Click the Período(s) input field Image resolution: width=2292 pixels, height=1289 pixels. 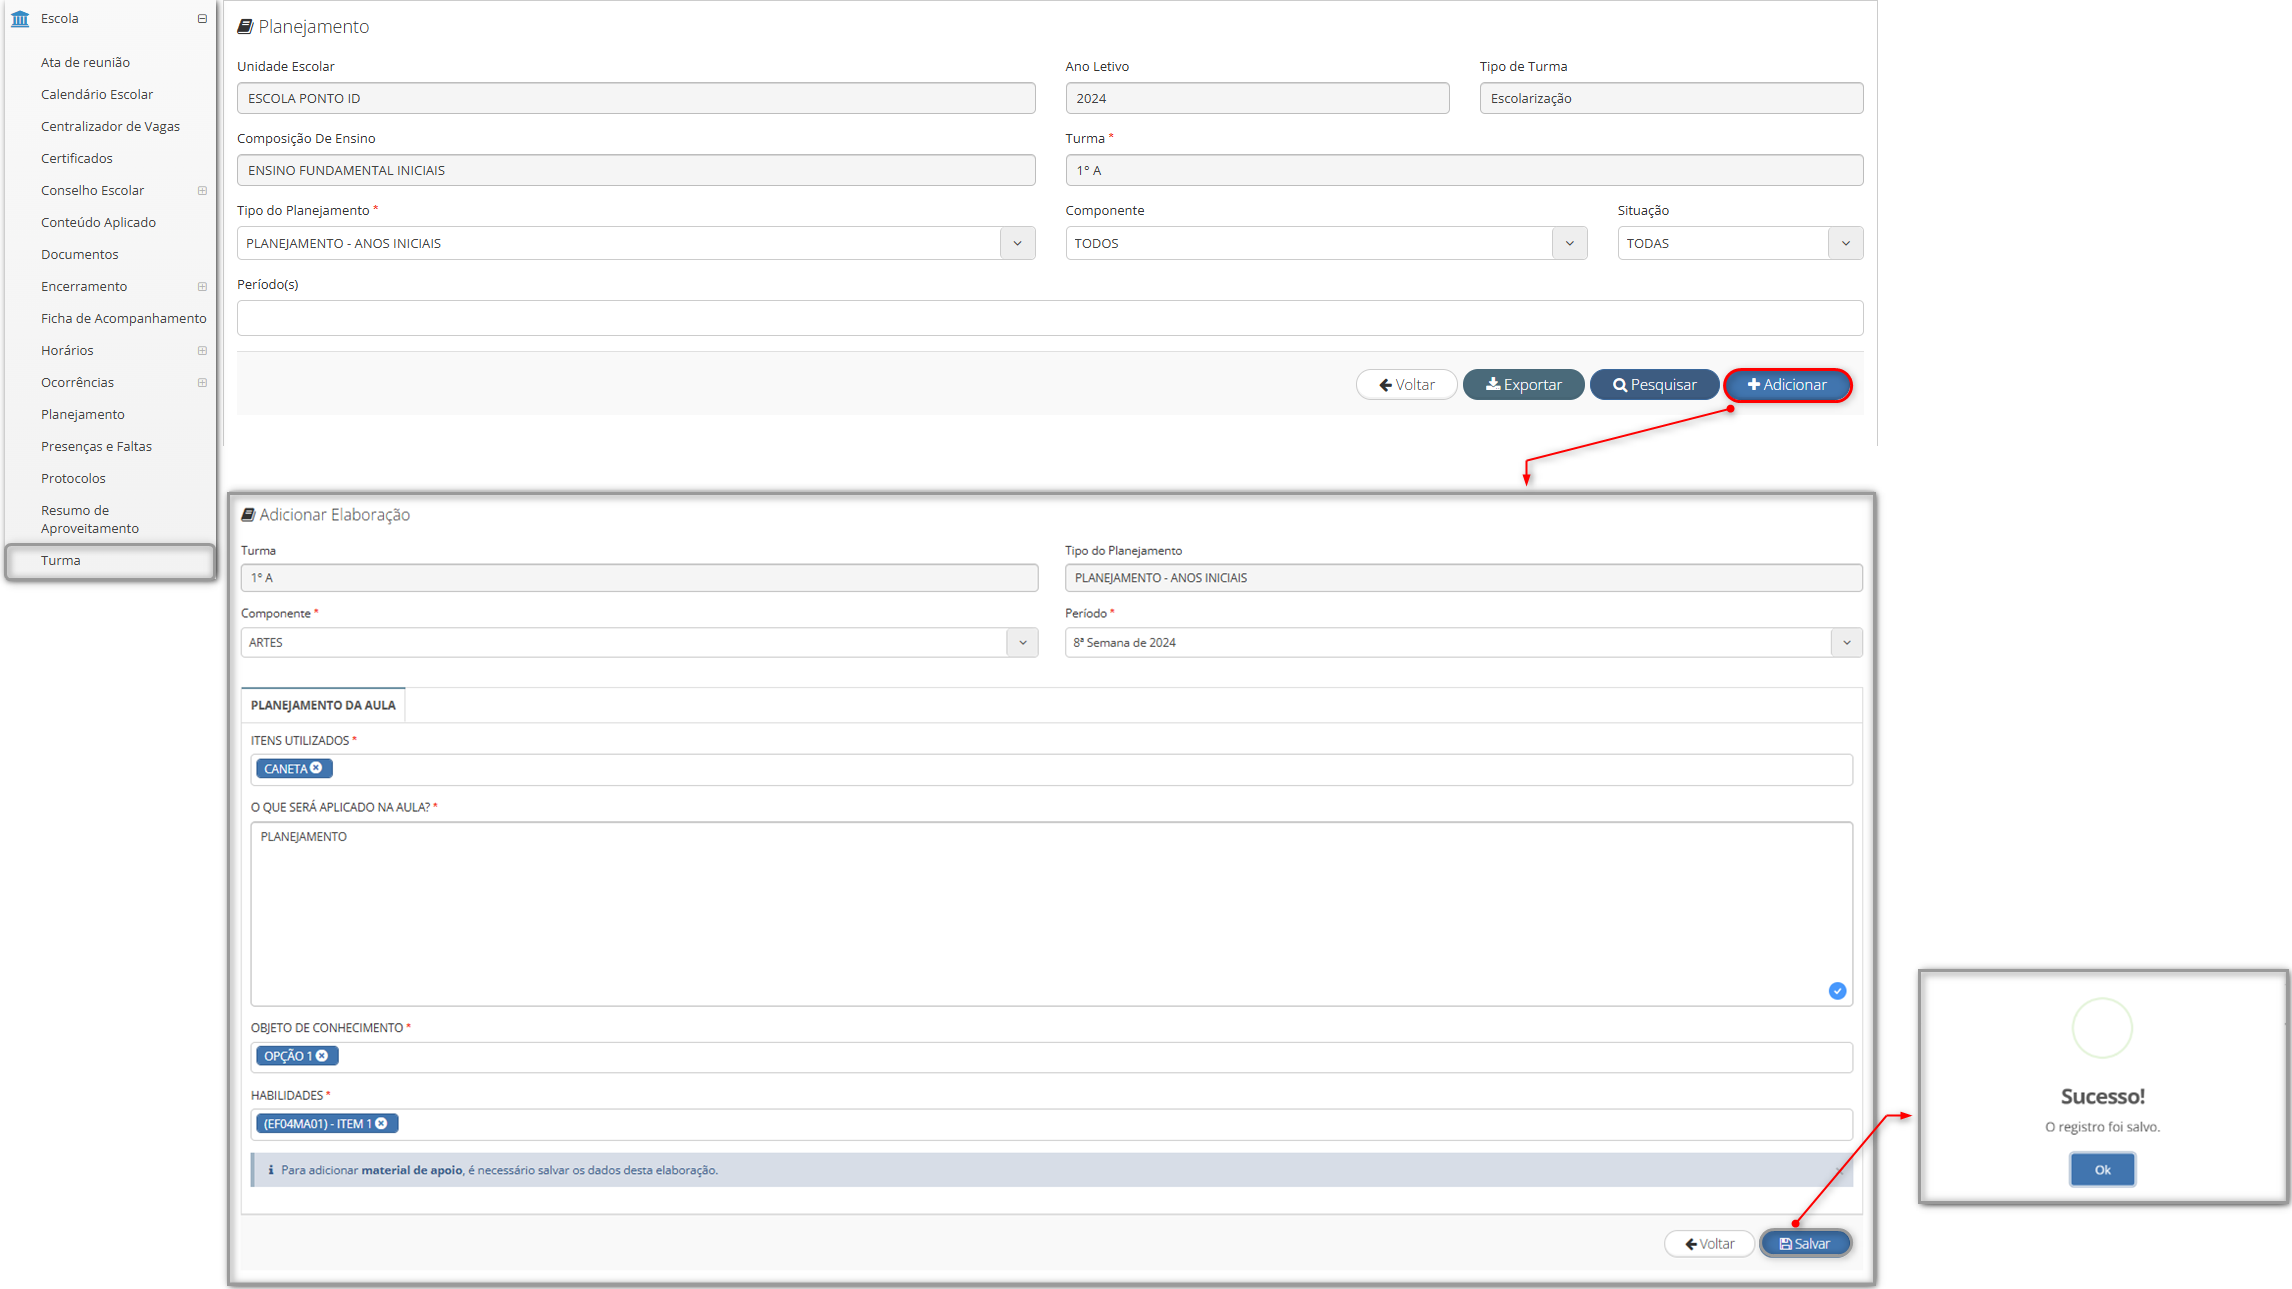pos(1050,318)
